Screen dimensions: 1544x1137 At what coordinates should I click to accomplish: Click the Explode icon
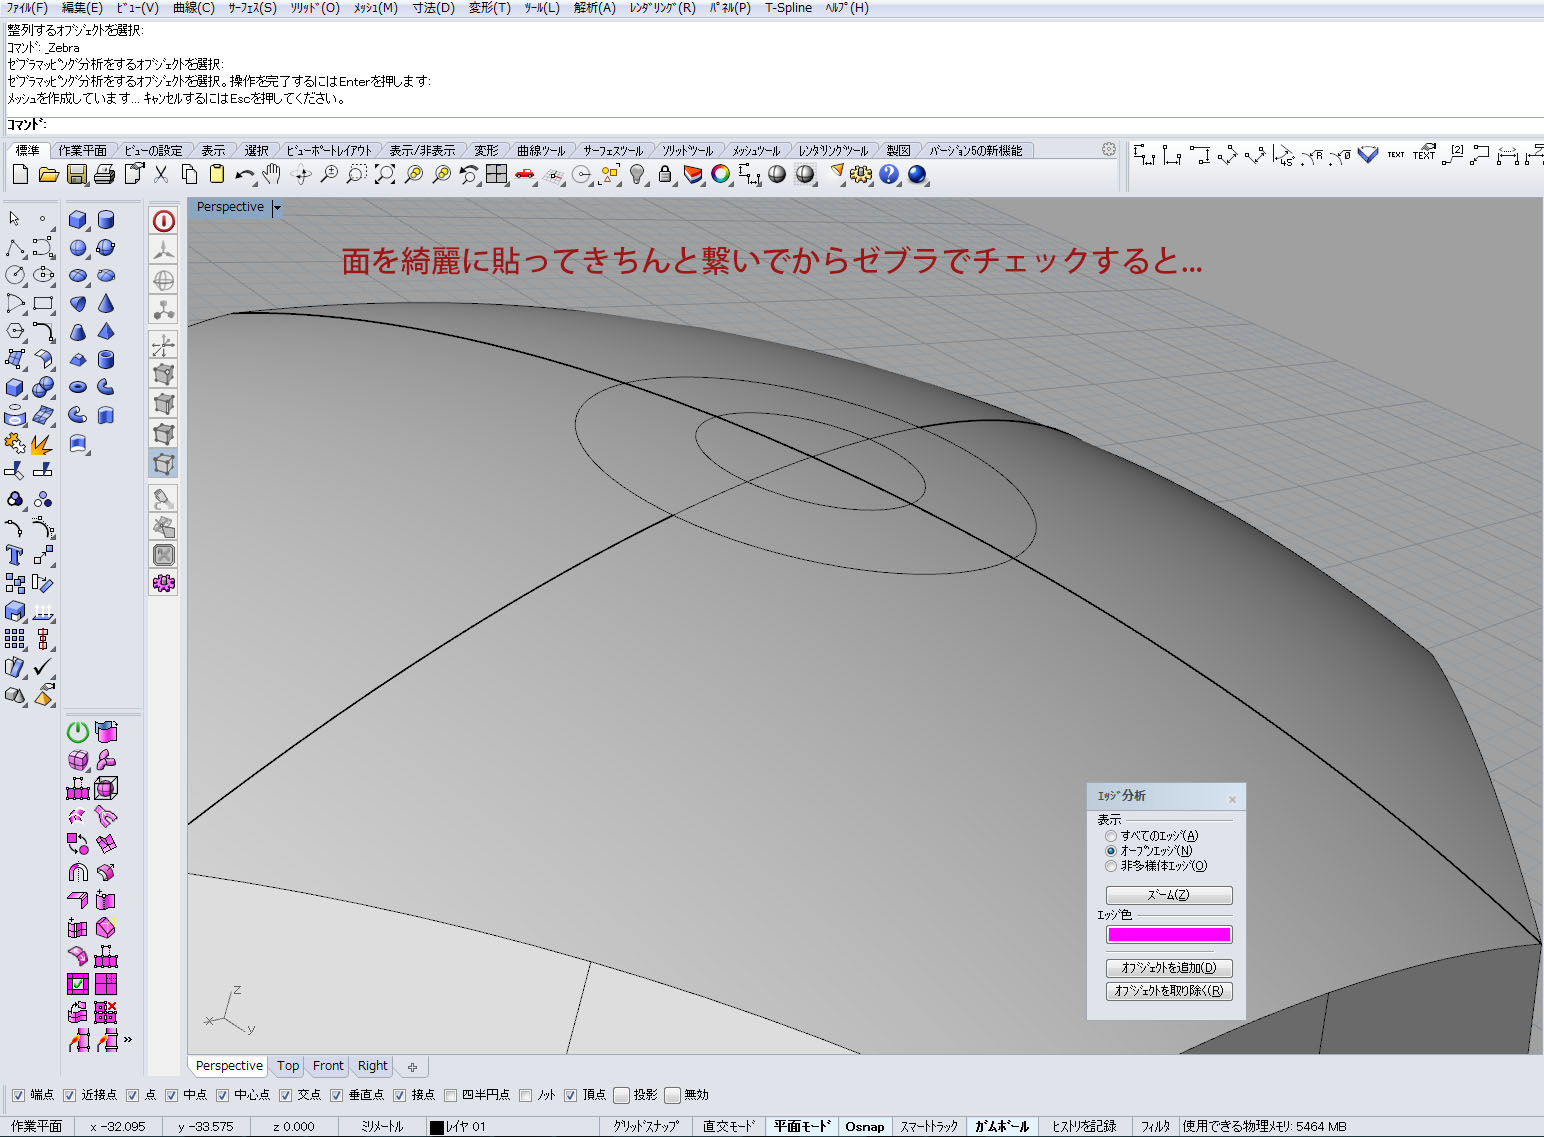click(x=42, y=443)
